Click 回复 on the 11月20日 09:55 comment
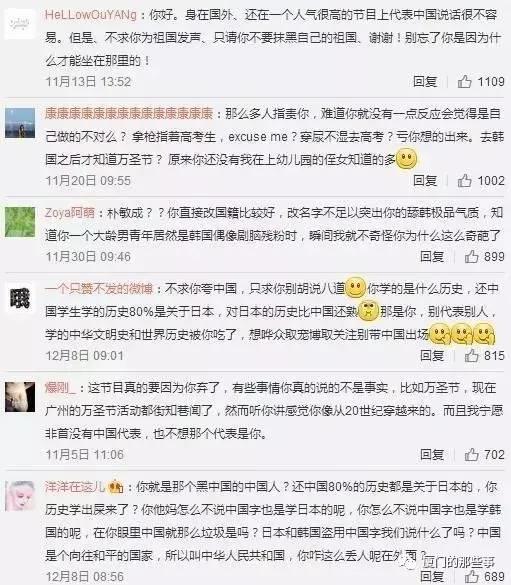The width and height of the screenshot is (511, 585). (425, 181)
